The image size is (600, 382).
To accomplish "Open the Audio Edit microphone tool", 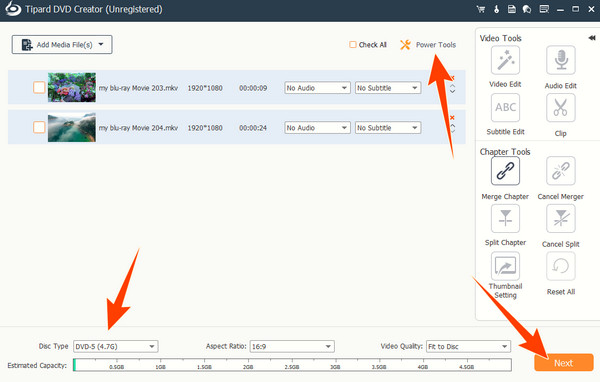I will (x=561, y=60).
